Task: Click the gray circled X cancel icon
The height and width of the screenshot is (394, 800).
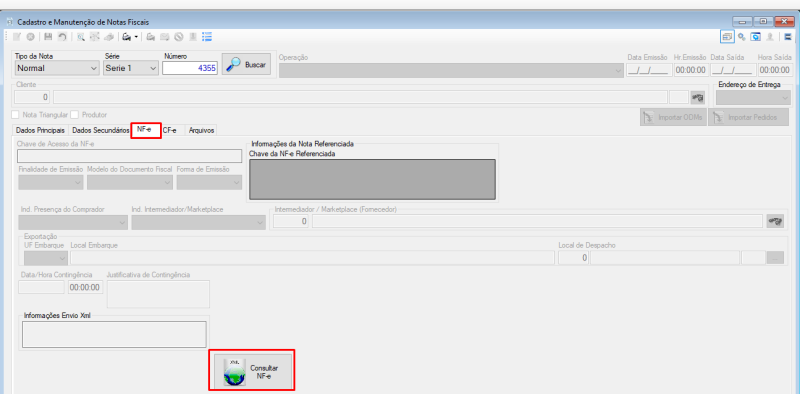Action: click(31, 37)
